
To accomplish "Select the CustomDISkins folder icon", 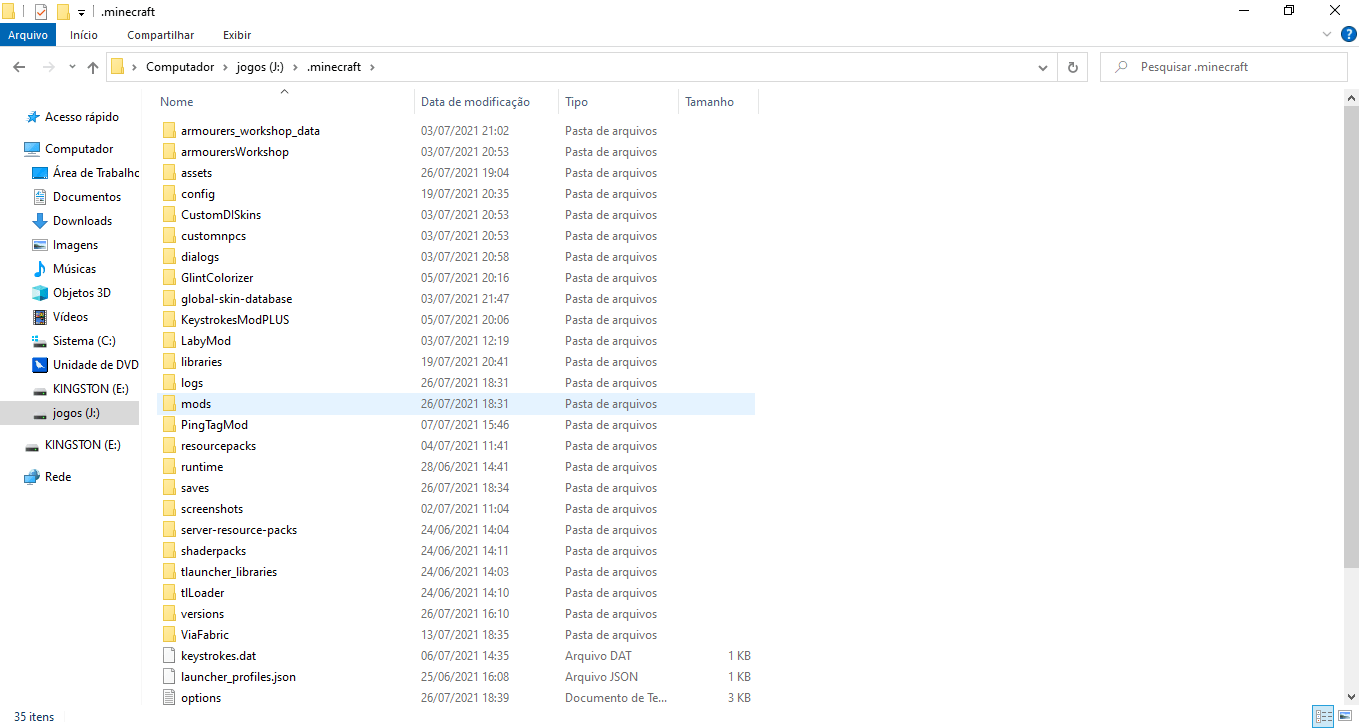I will tap(168, 215).
